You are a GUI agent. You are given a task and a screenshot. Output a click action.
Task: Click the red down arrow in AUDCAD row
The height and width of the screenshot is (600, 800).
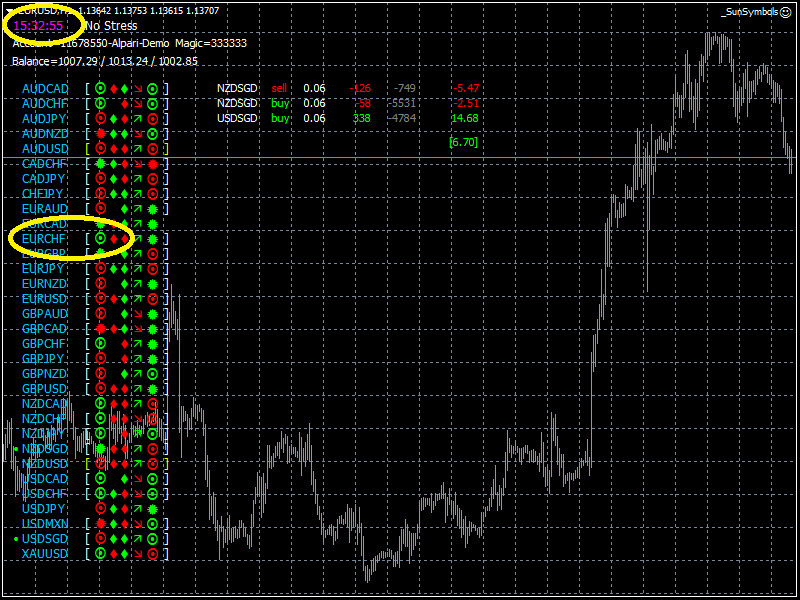point(139,89)
